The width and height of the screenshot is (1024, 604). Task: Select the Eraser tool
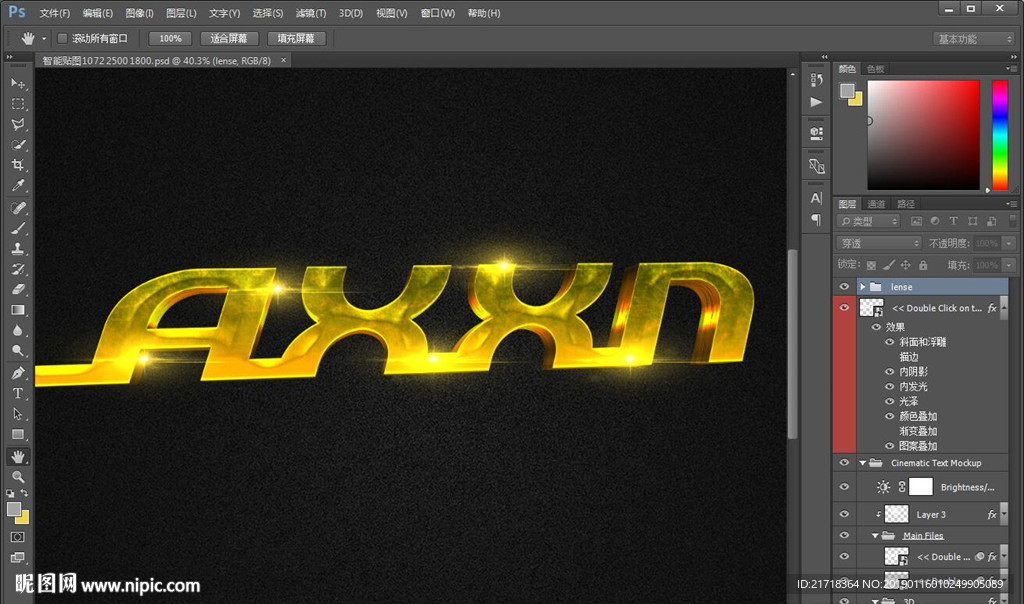(18, 290)
